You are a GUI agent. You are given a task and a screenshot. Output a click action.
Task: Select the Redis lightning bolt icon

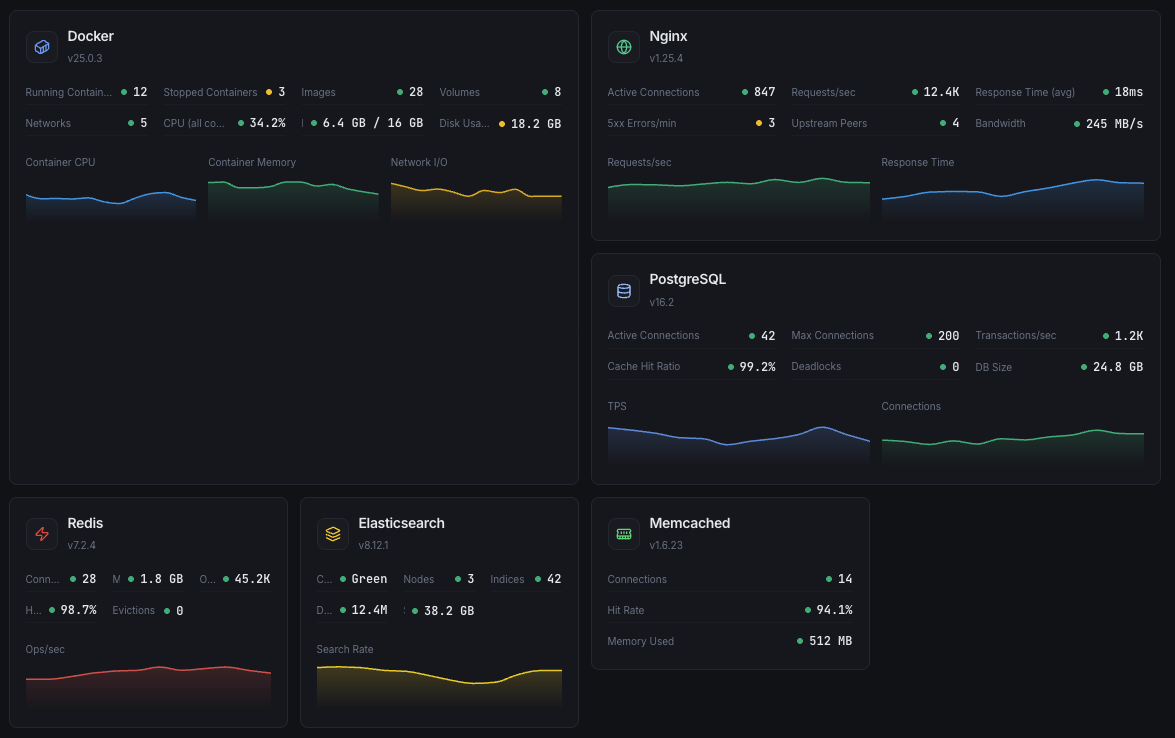pyautogui.click(x=41, y=533)
